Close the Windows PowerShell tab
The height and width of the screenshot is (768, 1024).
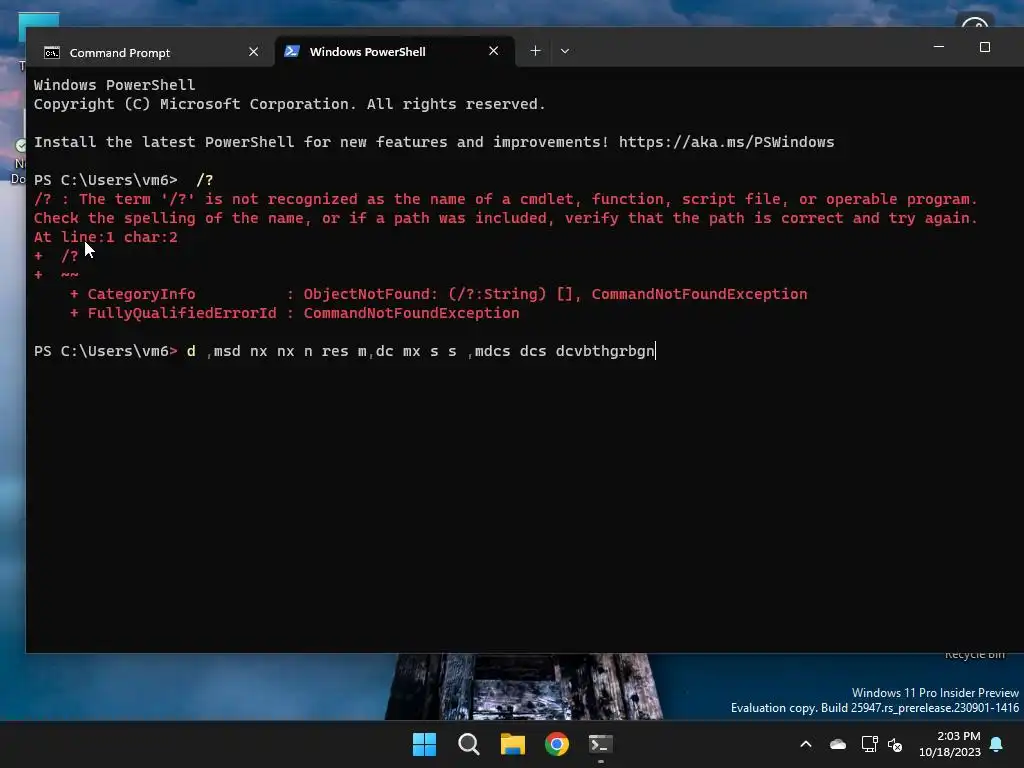coord(494,51)
